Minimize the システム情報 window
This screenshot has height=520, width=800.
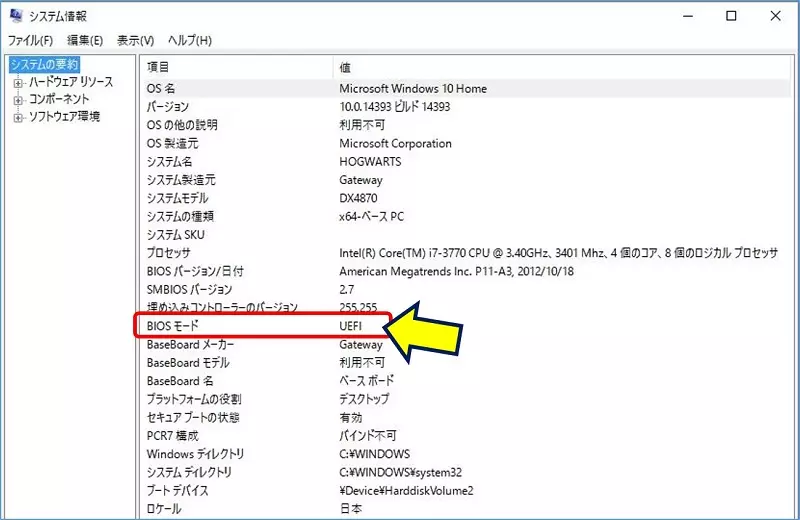pos(688,16)
